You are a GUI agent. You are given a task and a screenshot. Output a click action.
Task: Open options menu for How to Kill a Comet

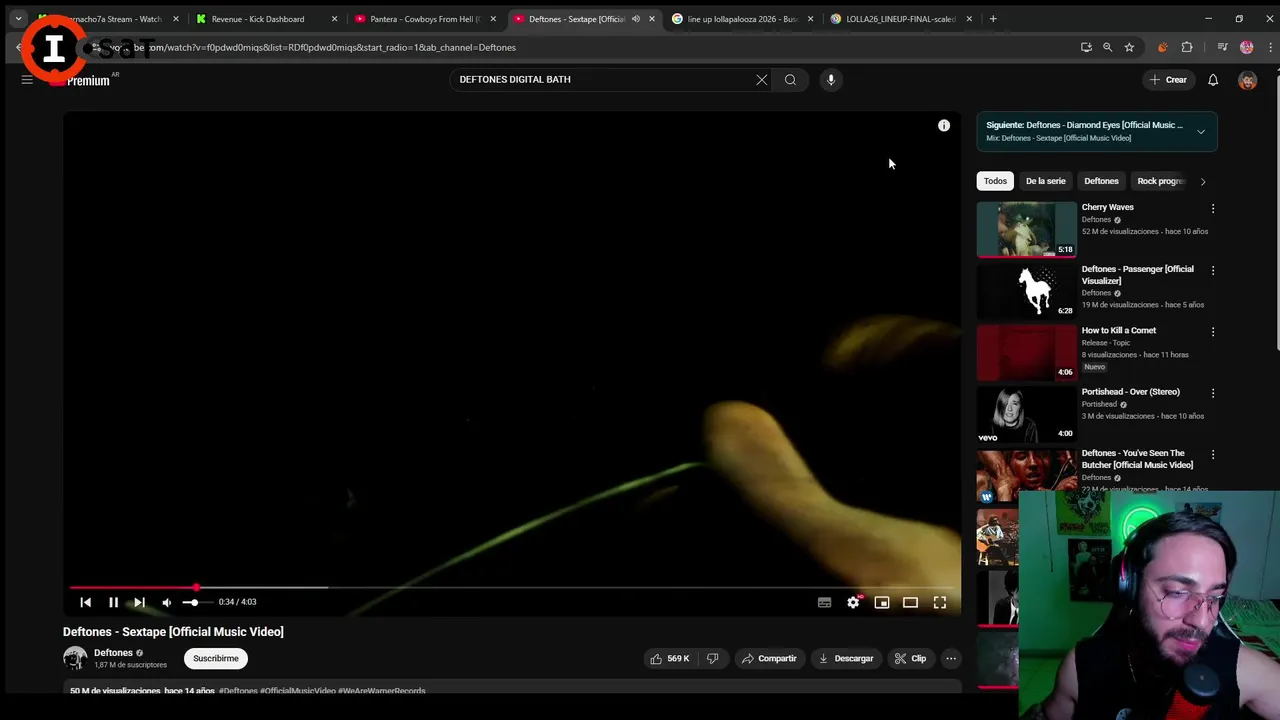1213,332
